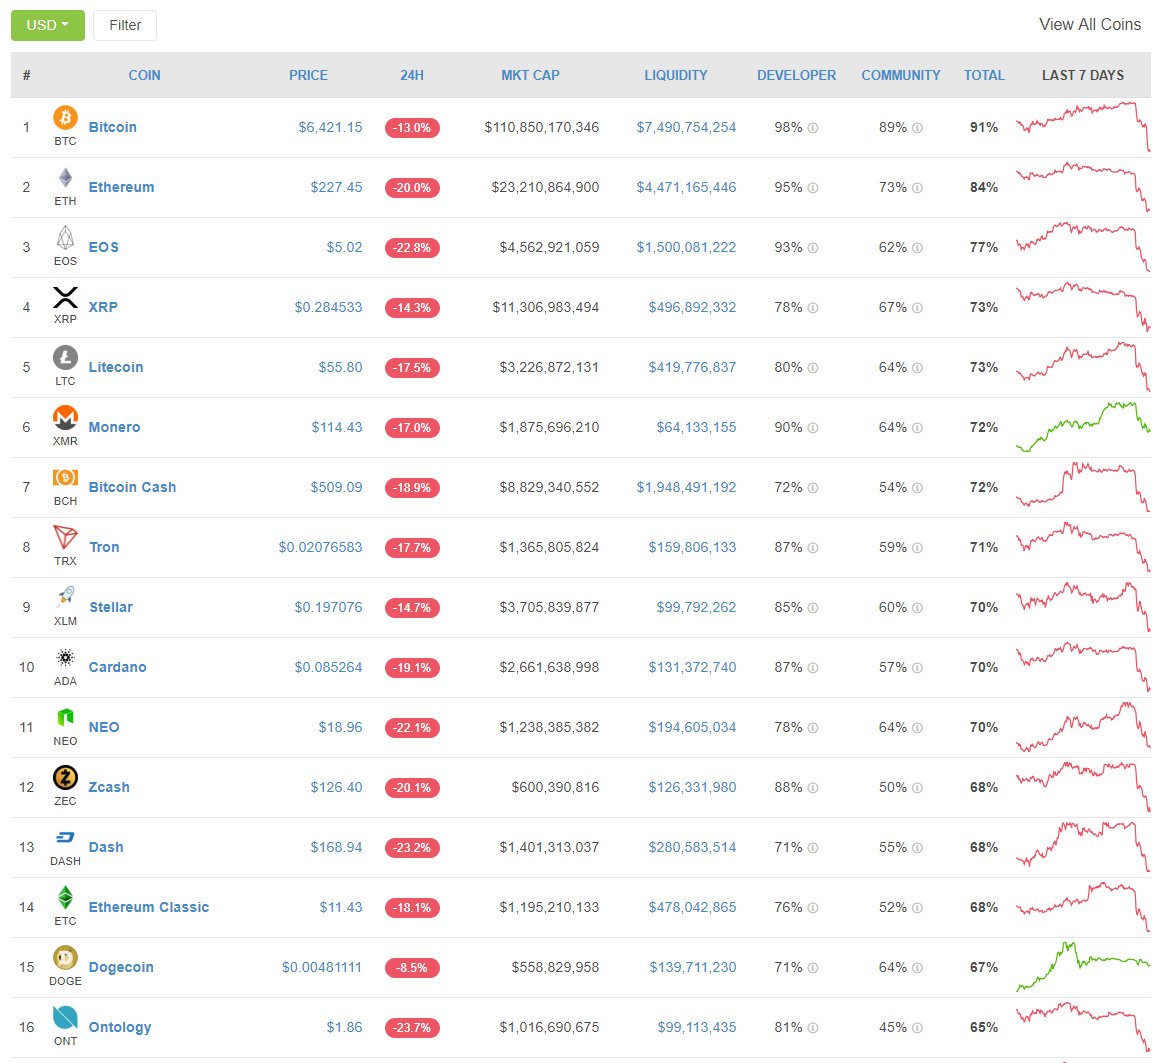Image resolution: width=1161 pixels, height=1063 pixels.
Task: Click Dogecoin's green 7-day sparkline chart
Action: (1083, 966)
